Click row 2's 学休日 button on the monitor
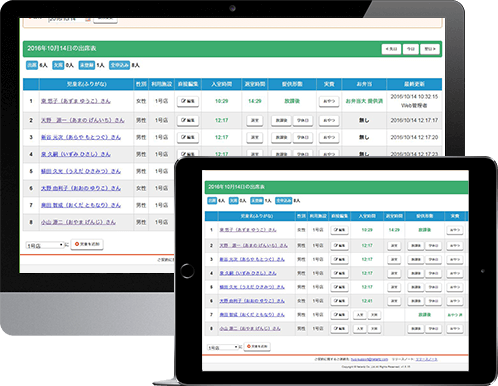The width and height of the screenshot is (498, 386). 303,120
